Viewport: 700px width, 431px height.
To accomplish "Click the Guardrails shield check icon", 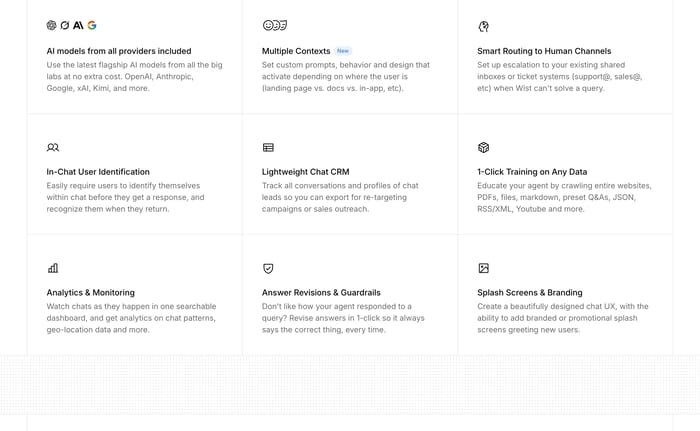I will coord(268,268).
